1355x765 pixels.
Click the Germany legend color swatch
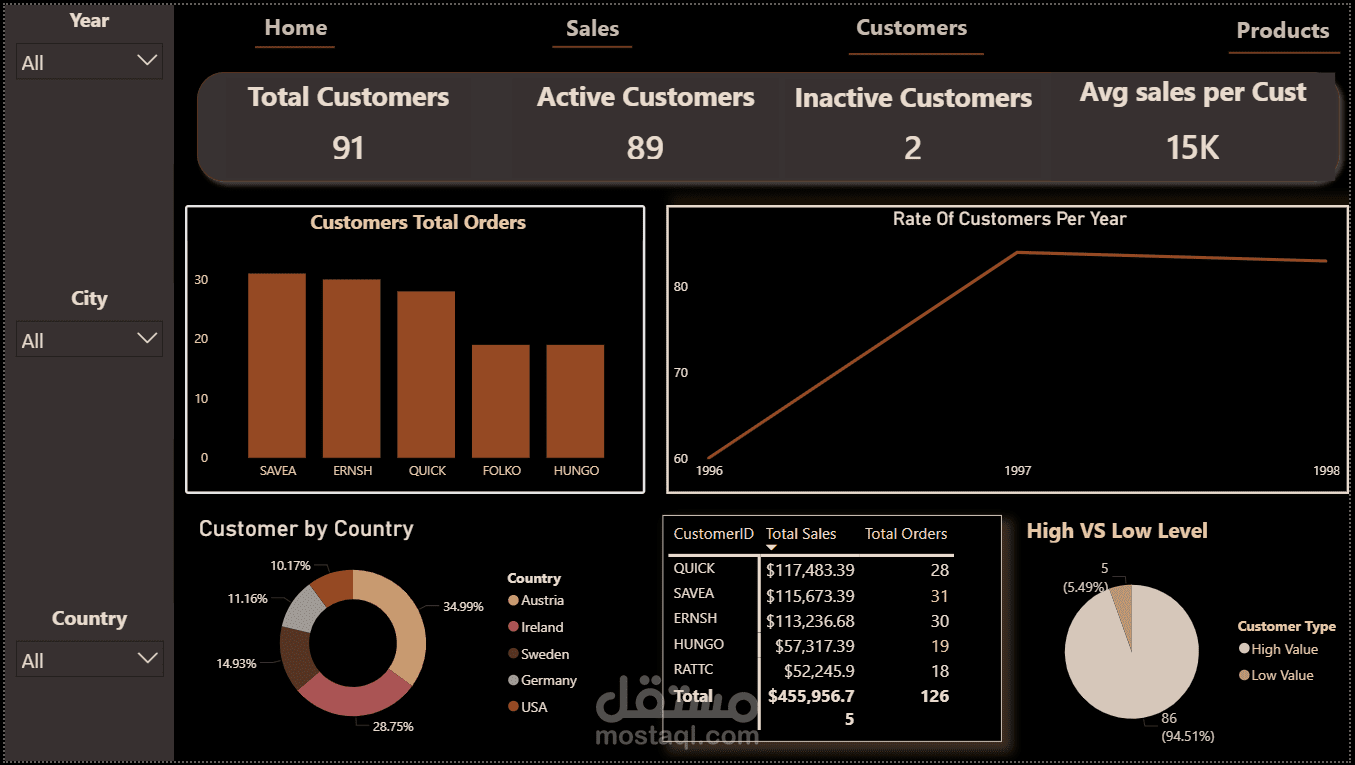514,680
